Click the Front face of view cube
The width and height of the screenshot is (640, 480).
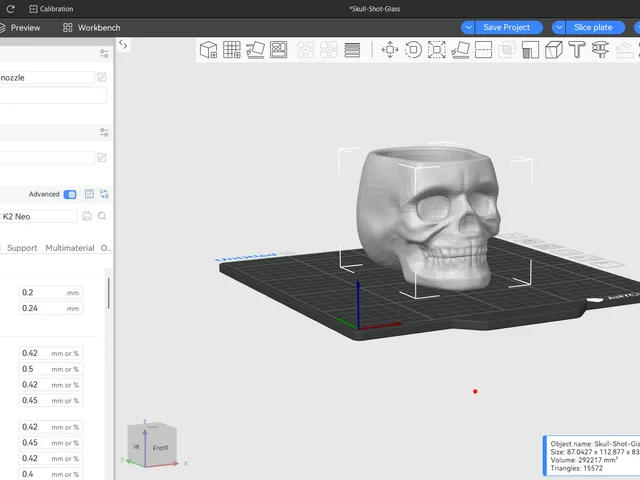(x=160, y=448)
